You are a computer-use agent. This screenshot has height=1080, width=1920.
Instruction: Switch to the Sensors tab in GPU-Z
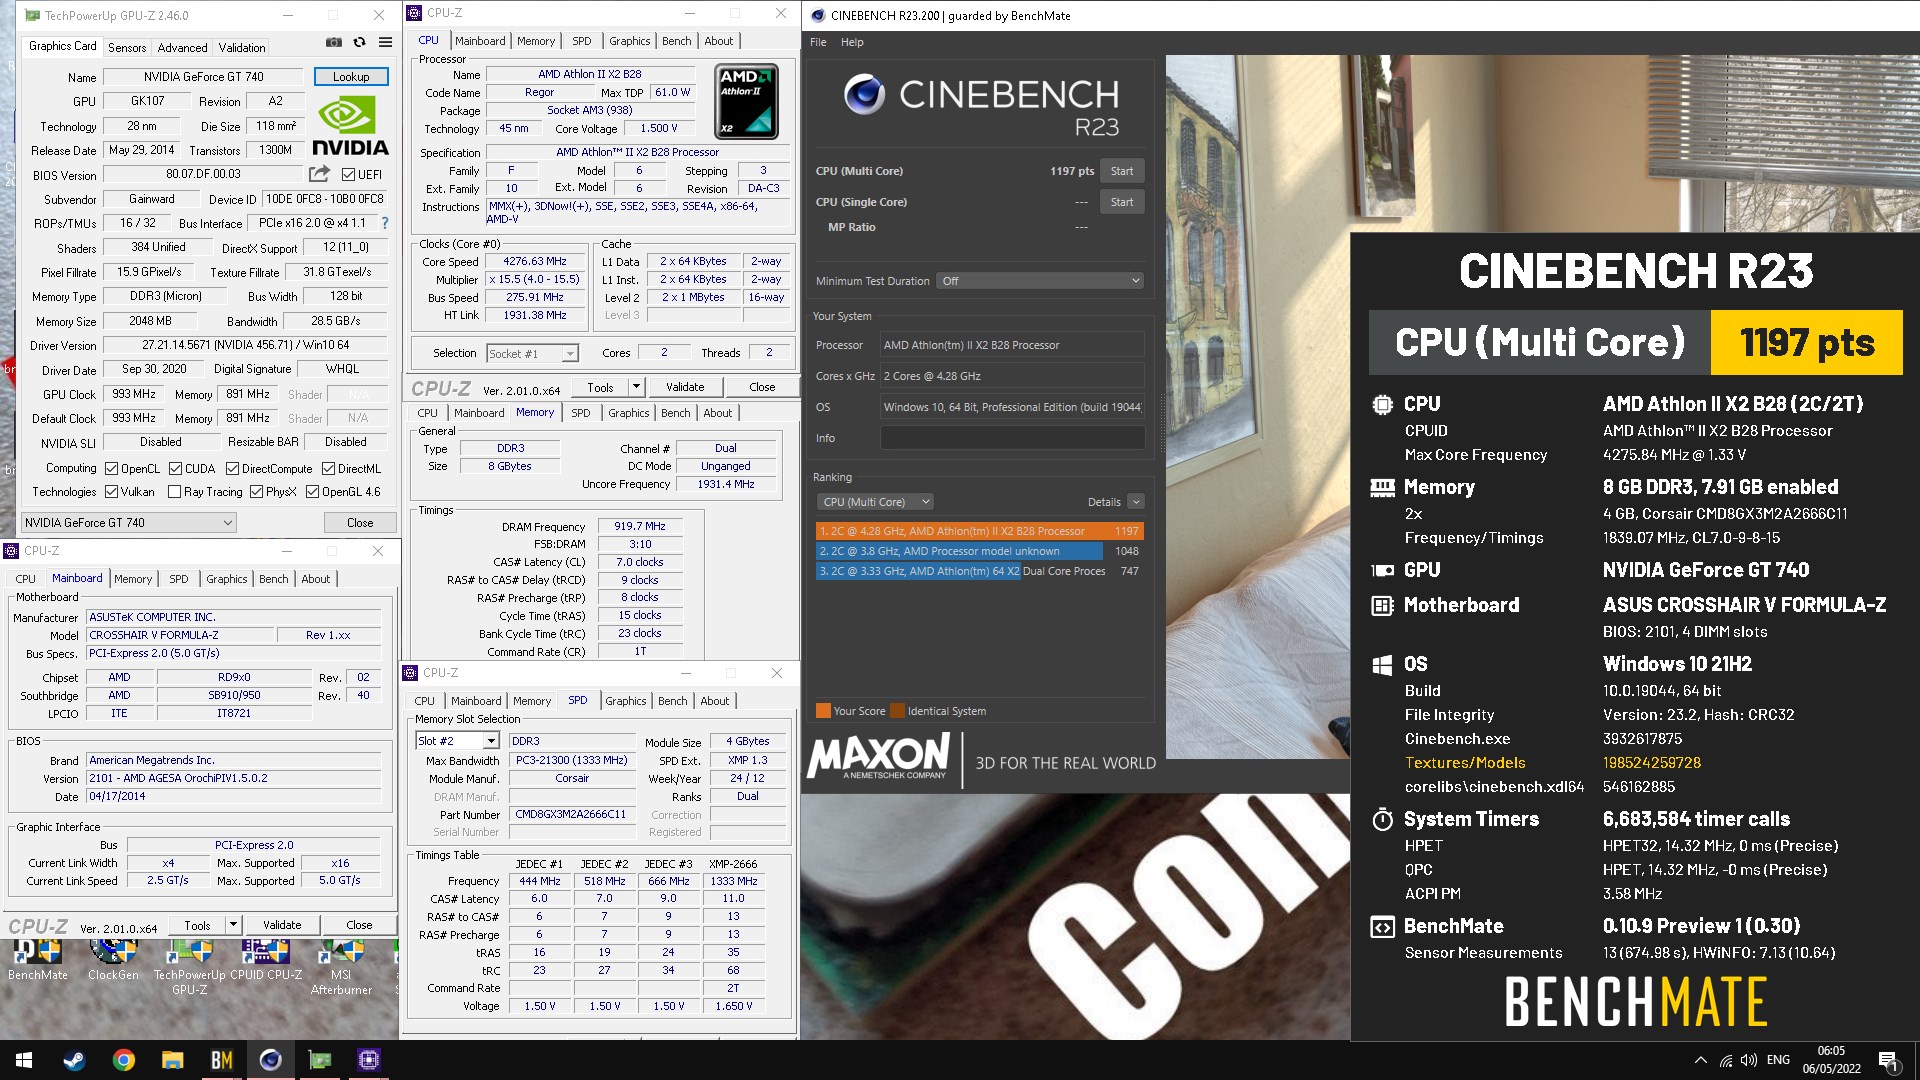pyautogui.click(x=127, y=47)
